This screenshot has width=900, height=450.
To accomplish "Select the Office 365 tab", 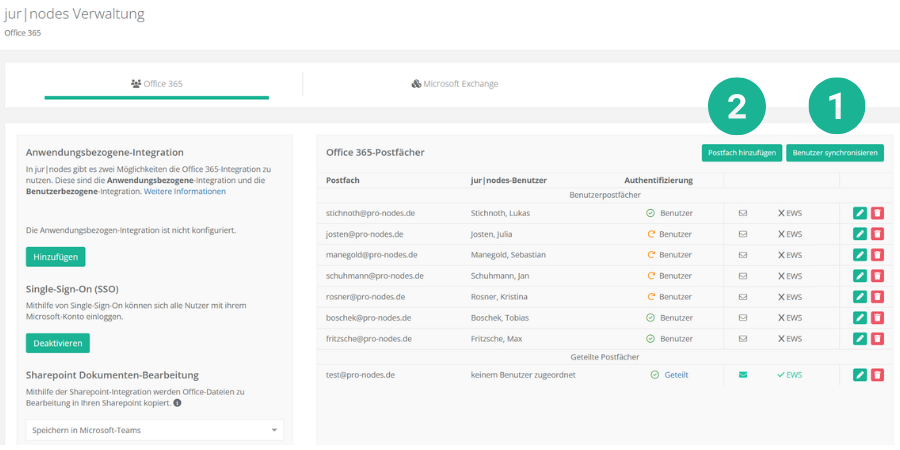I will coord(157,84).
